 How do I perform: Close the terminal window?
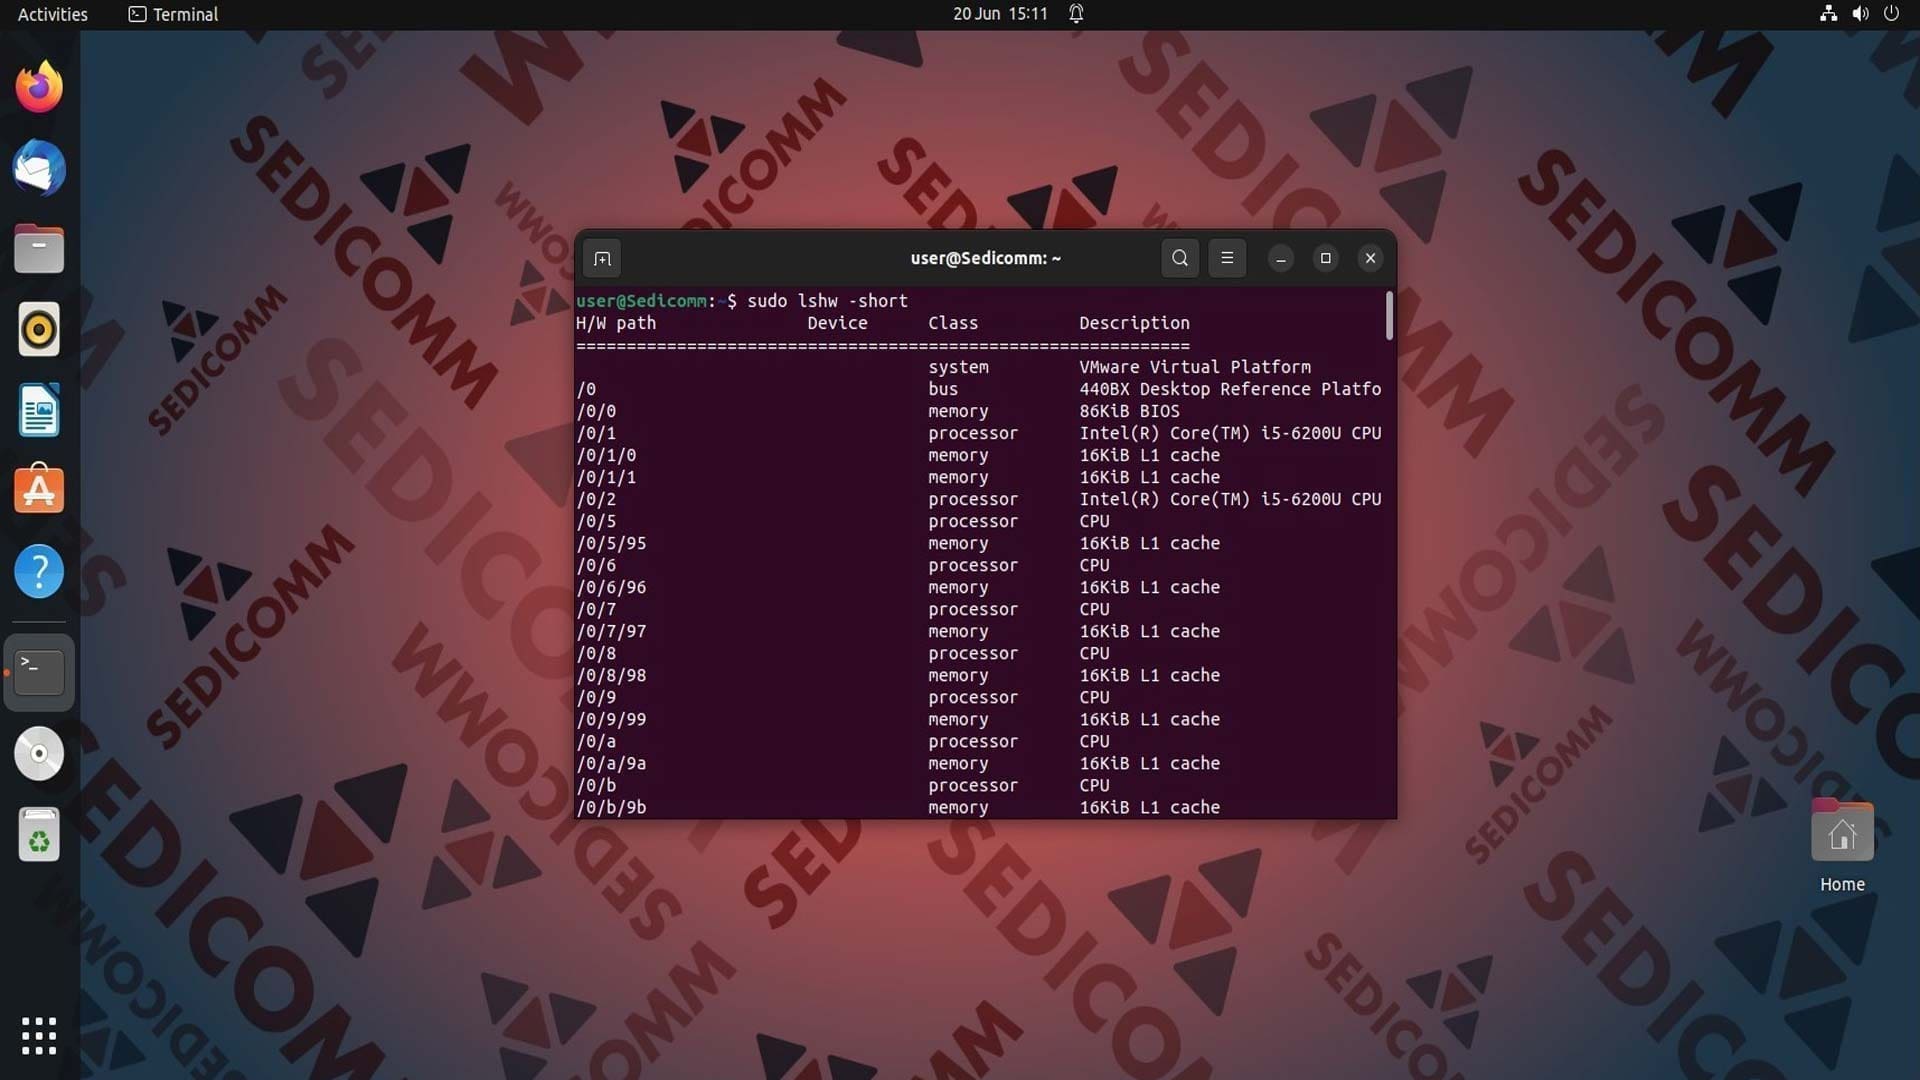point(1371,259)
